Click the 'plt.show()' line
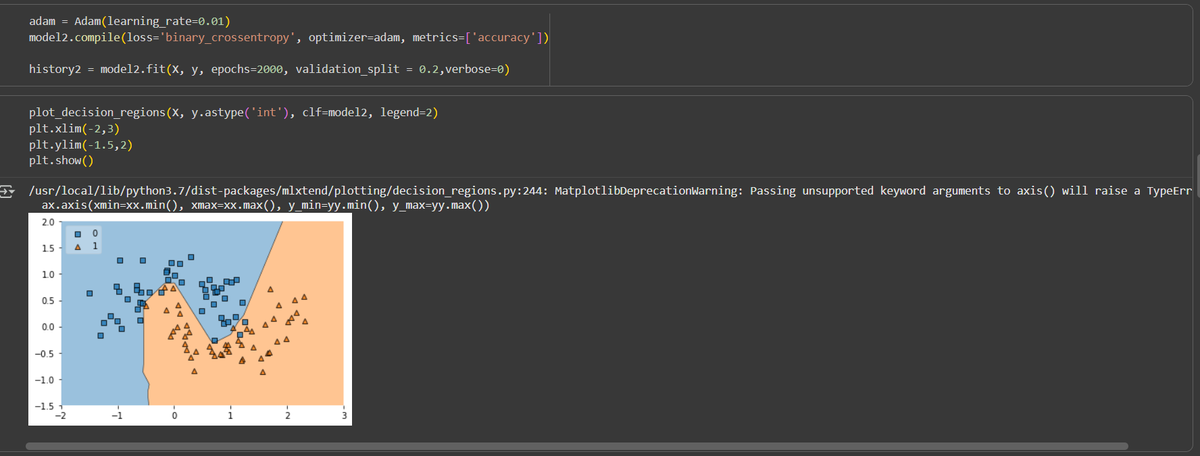 click(61, 160)
